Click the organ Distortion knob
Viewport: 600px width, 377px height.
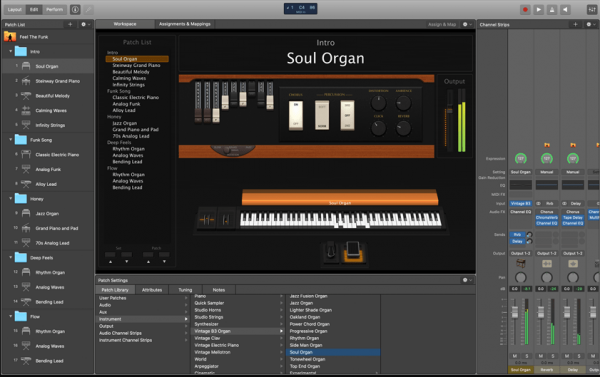pos(378,103)
